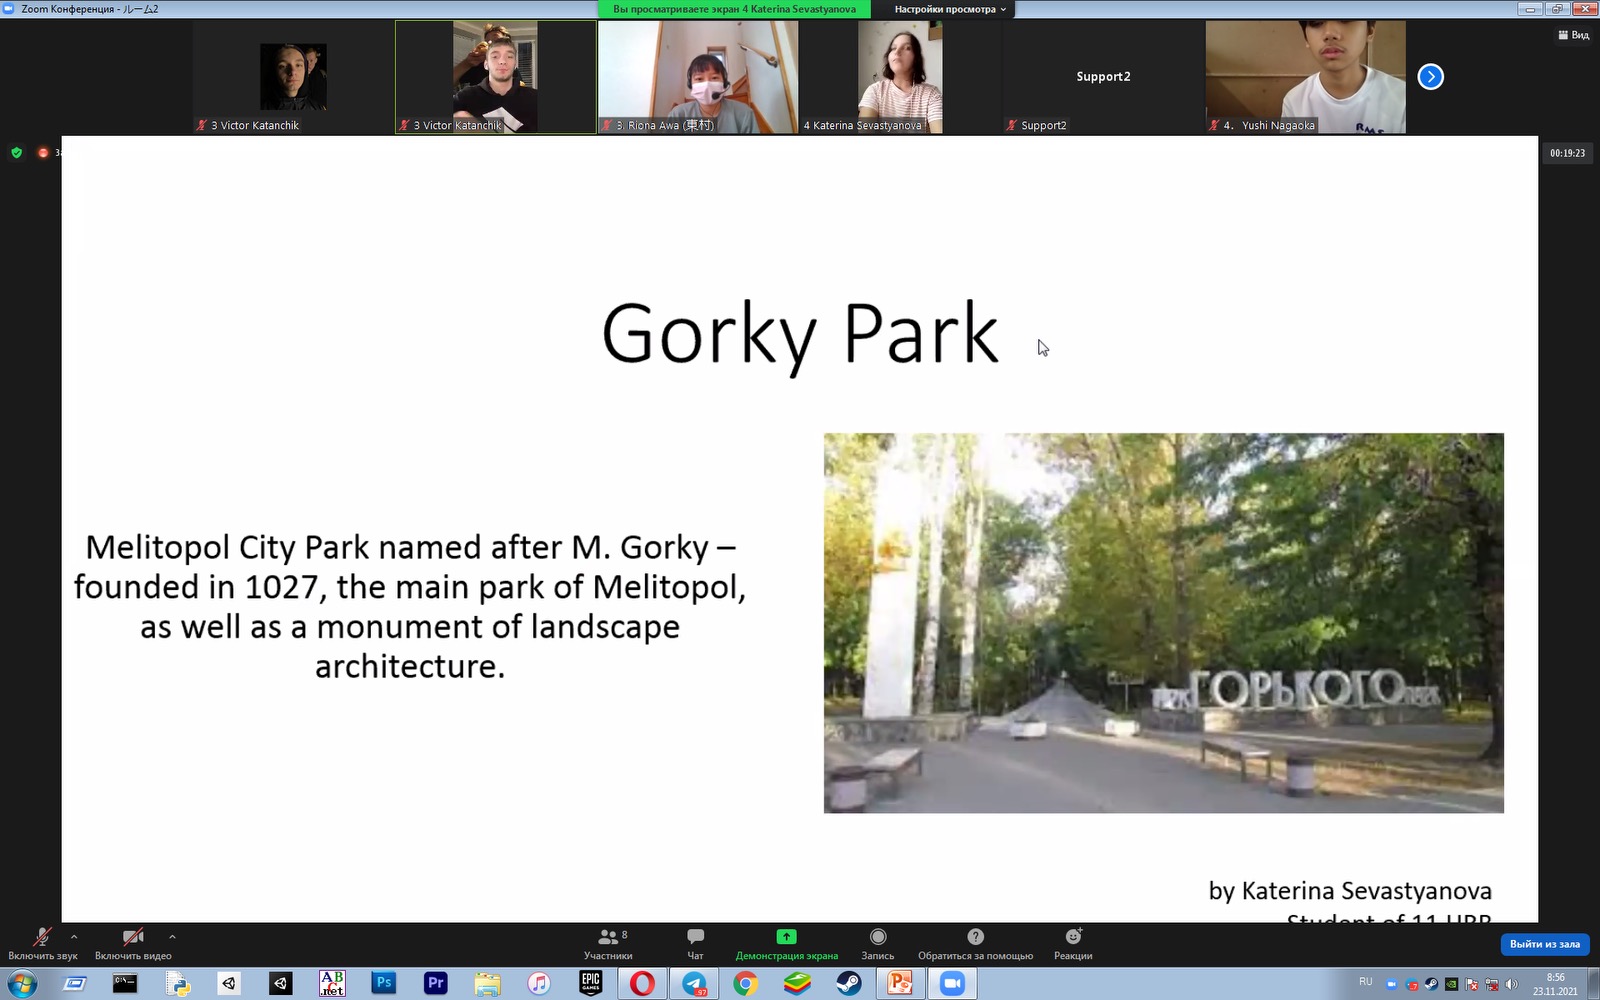Open the Participants panel icon
1600x1000 pixels.
tap(607, 937)
